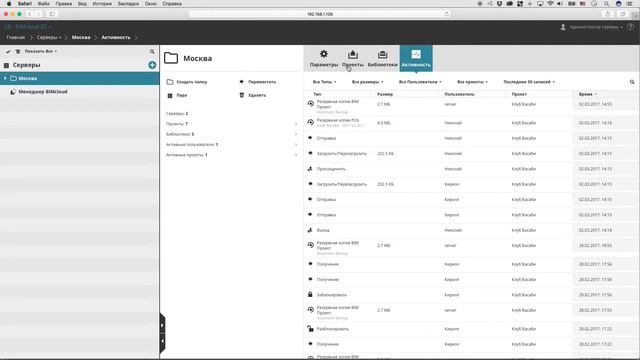Click the backup icon of the 17:55 BIM backup row
This screenshot has height=360, width=640.
[311, 310]
